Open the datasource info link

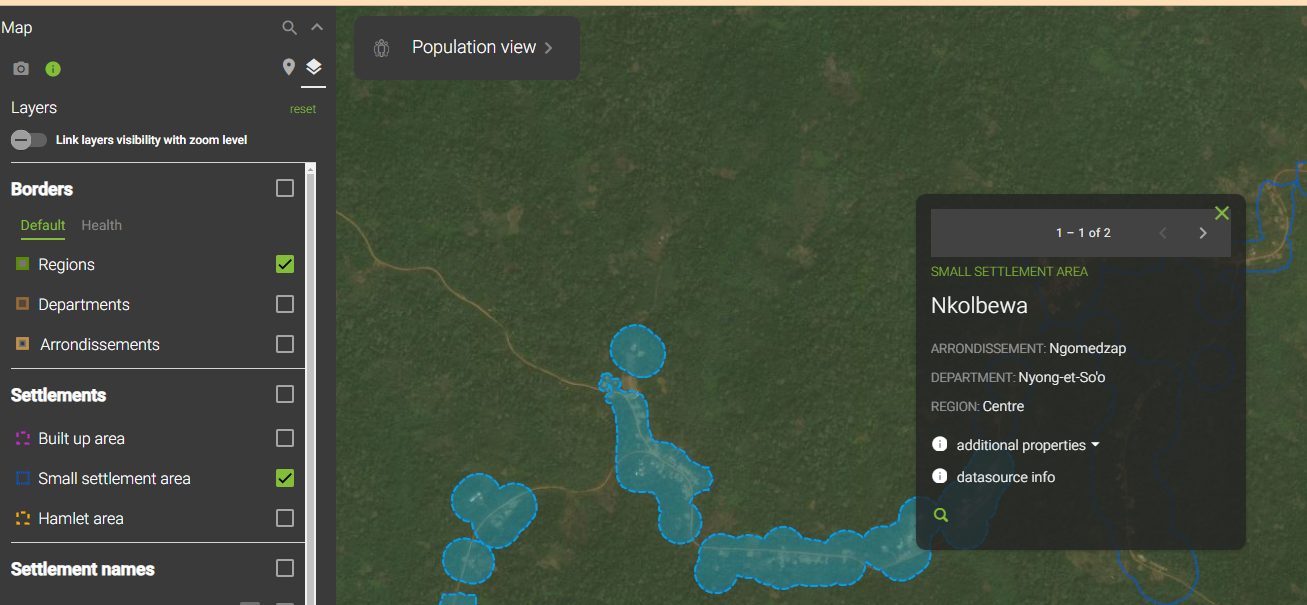click(x=1006, y=477)
